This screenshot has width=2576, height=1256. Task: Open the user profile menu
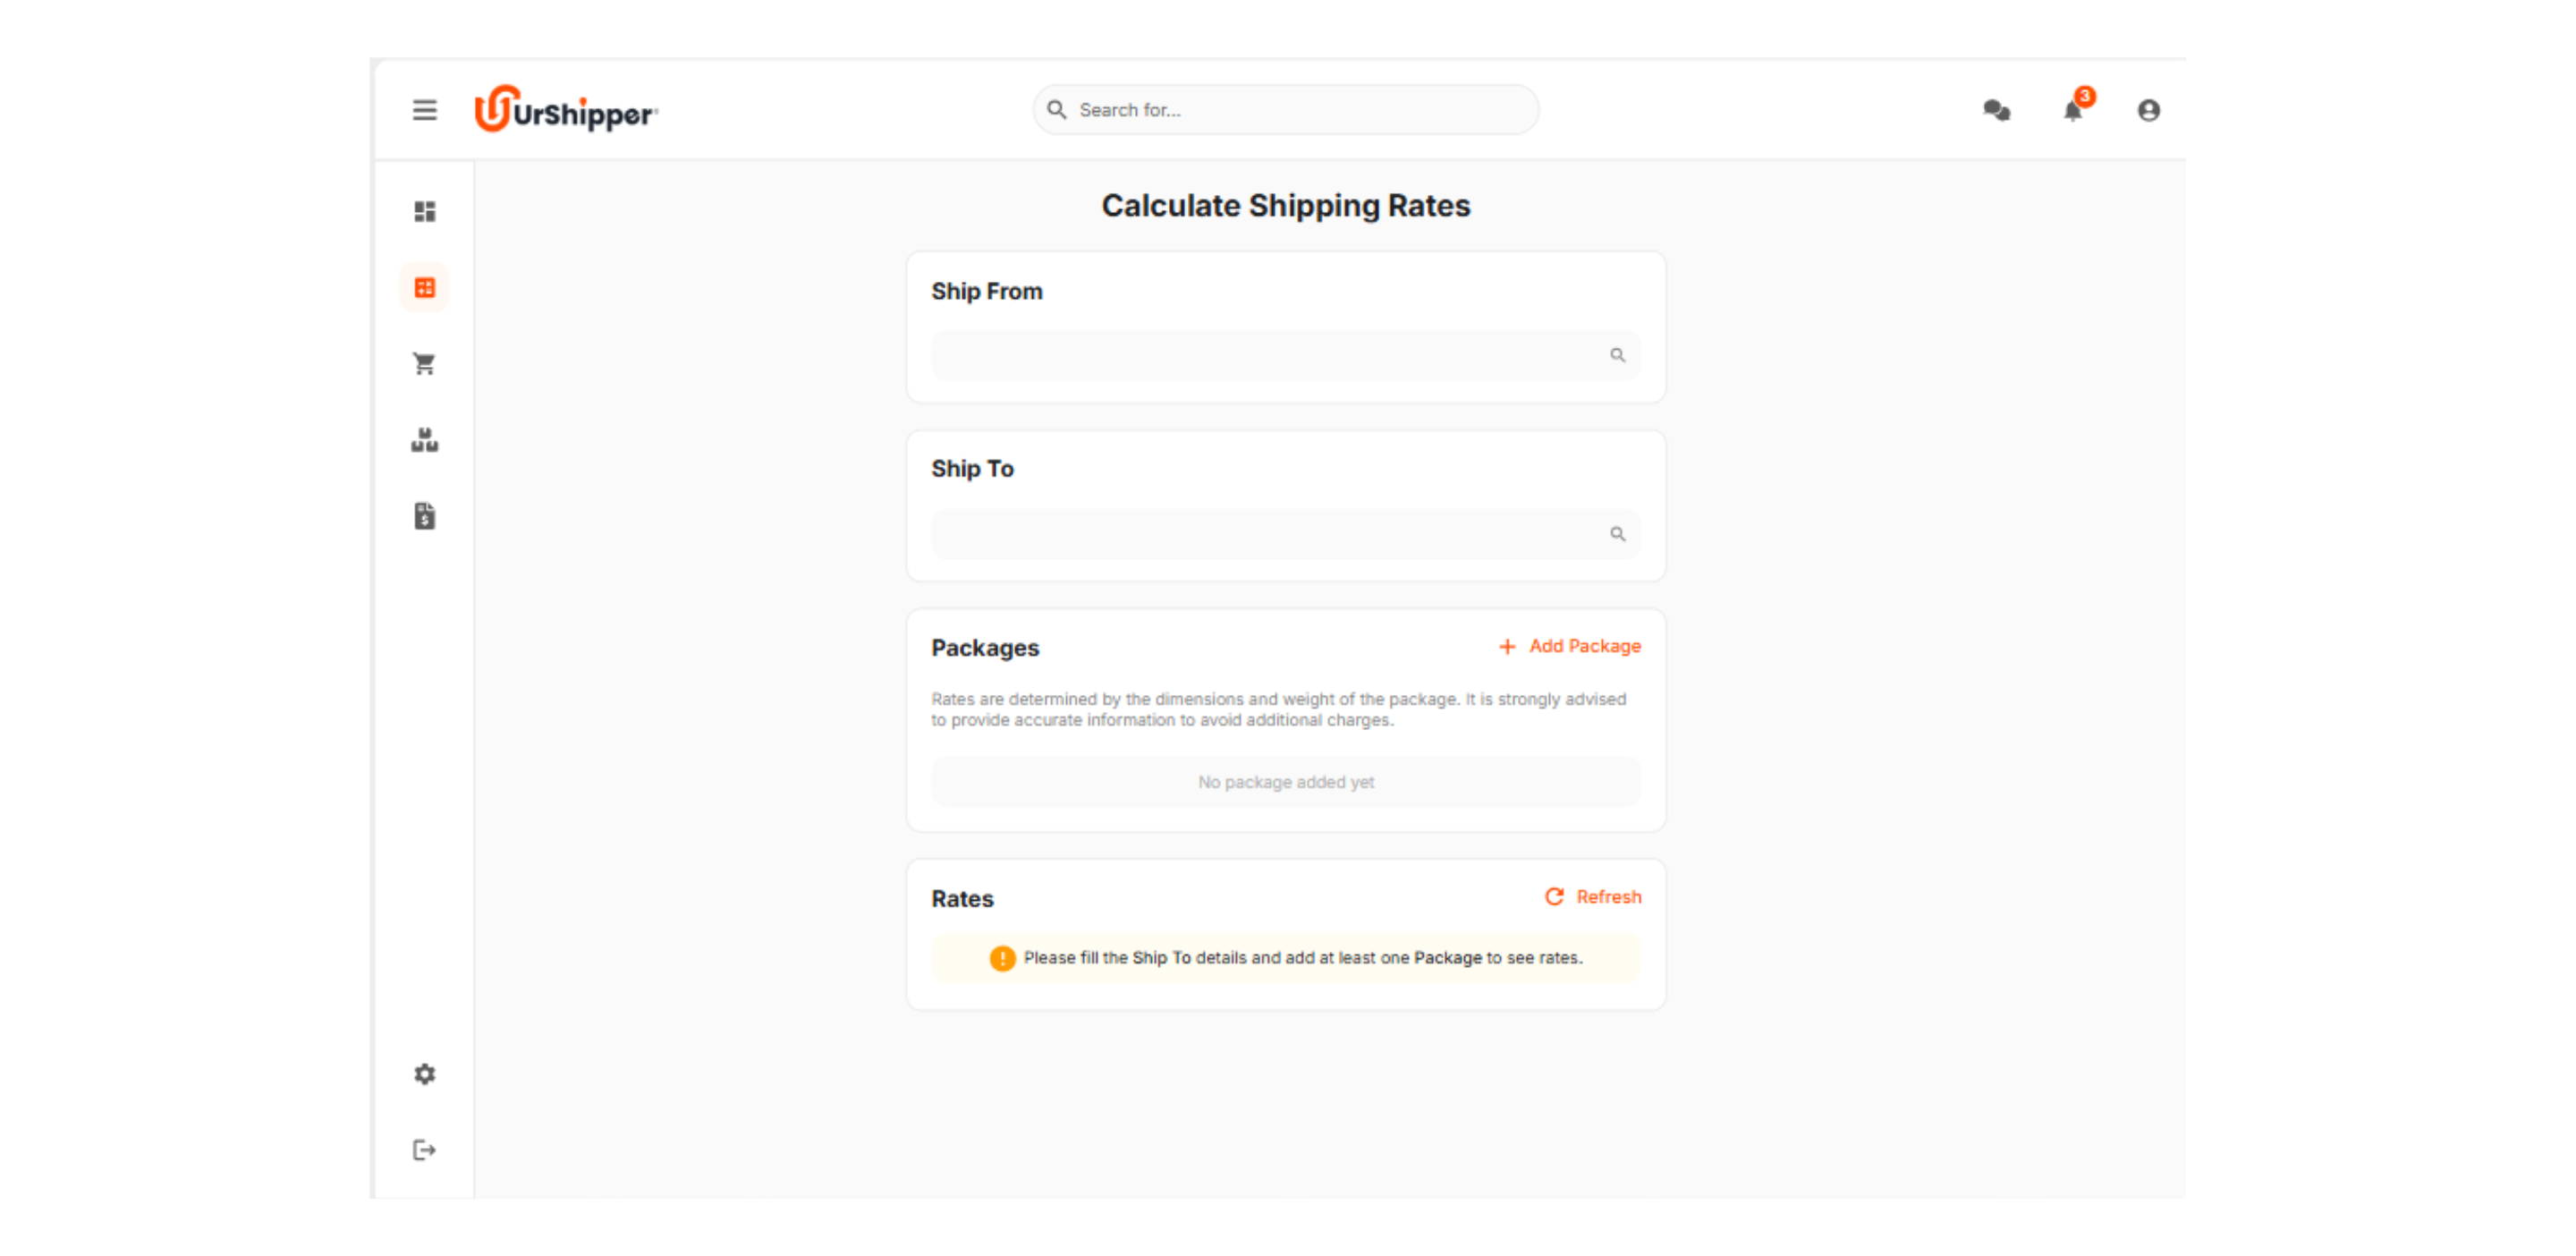point(2148,110)
